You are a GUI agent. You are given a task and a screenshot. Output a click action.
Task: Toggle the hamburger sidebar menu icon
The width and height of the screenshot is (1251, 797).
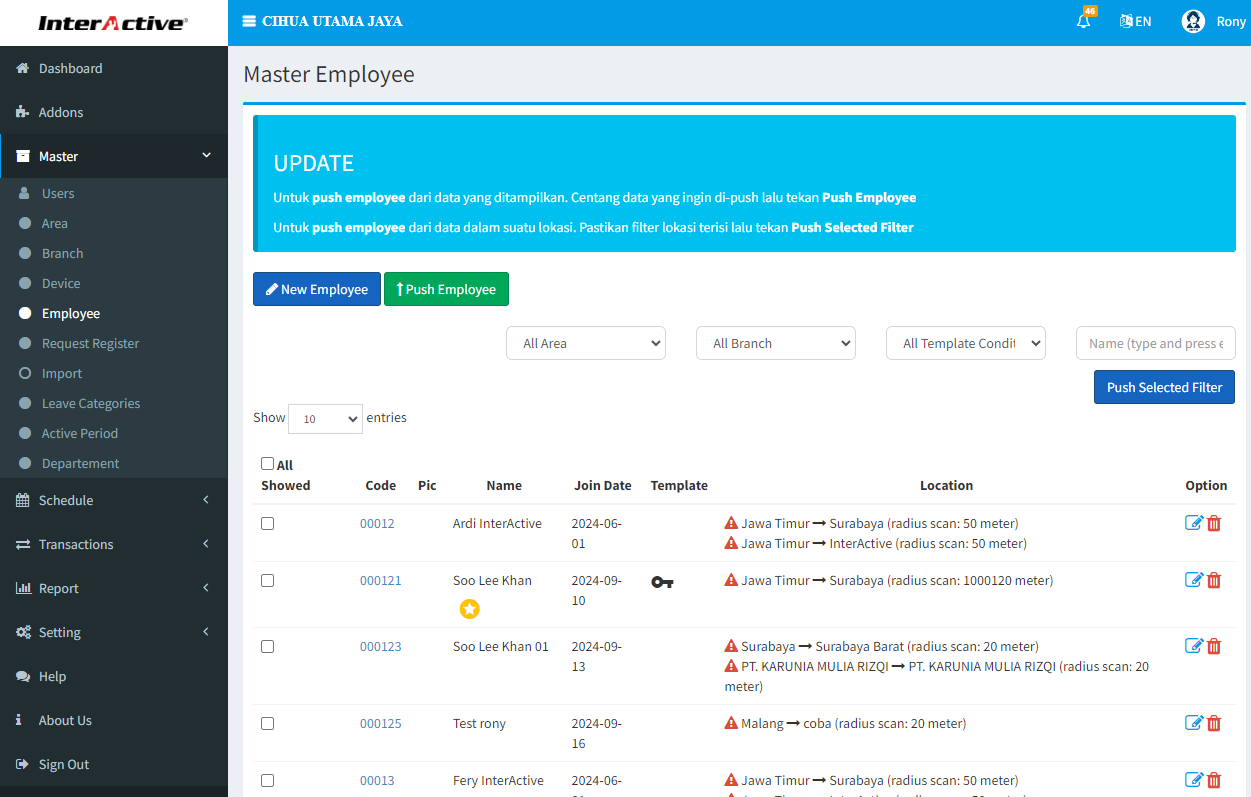(x=249, y=21)
